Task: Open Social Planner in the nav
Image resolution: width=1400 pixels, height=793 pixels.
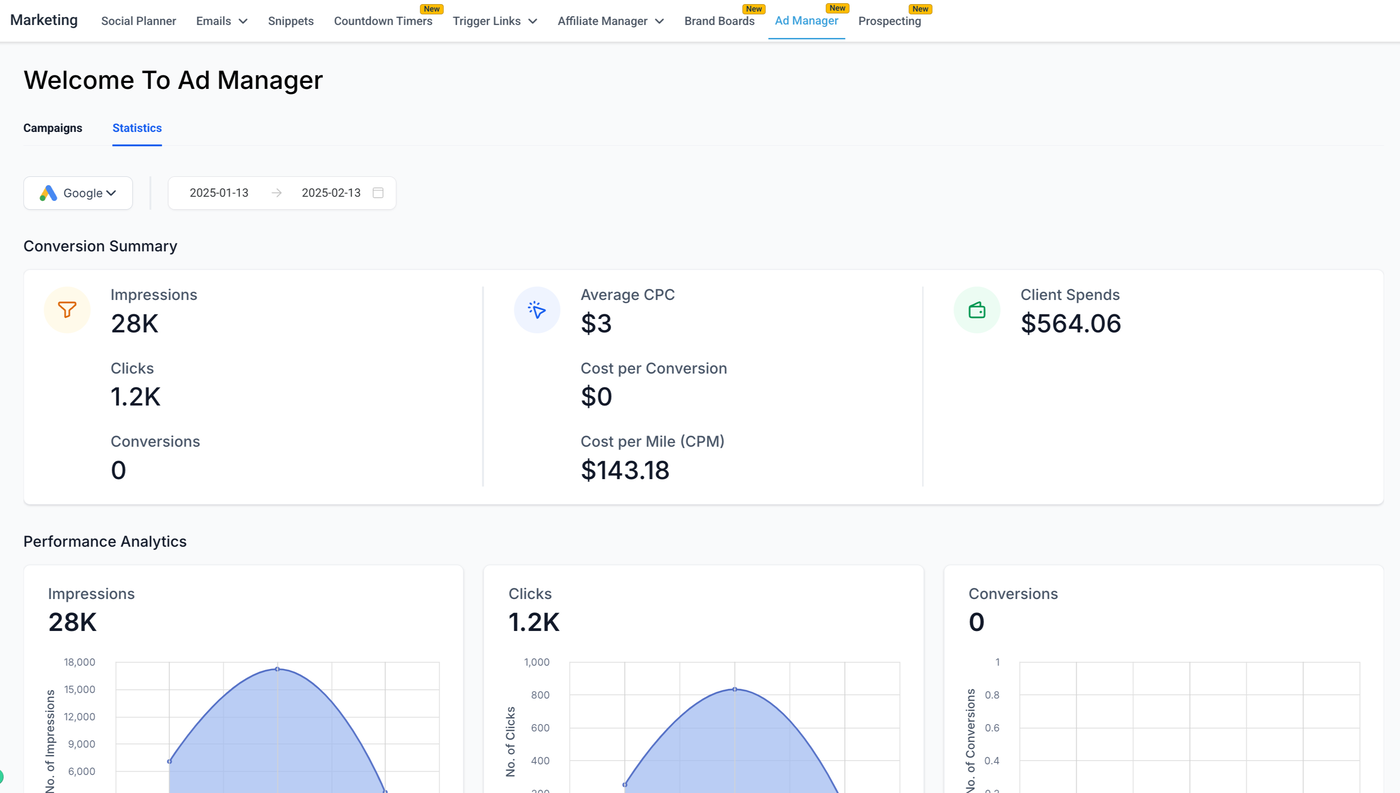Action: [x=139, y=21]
